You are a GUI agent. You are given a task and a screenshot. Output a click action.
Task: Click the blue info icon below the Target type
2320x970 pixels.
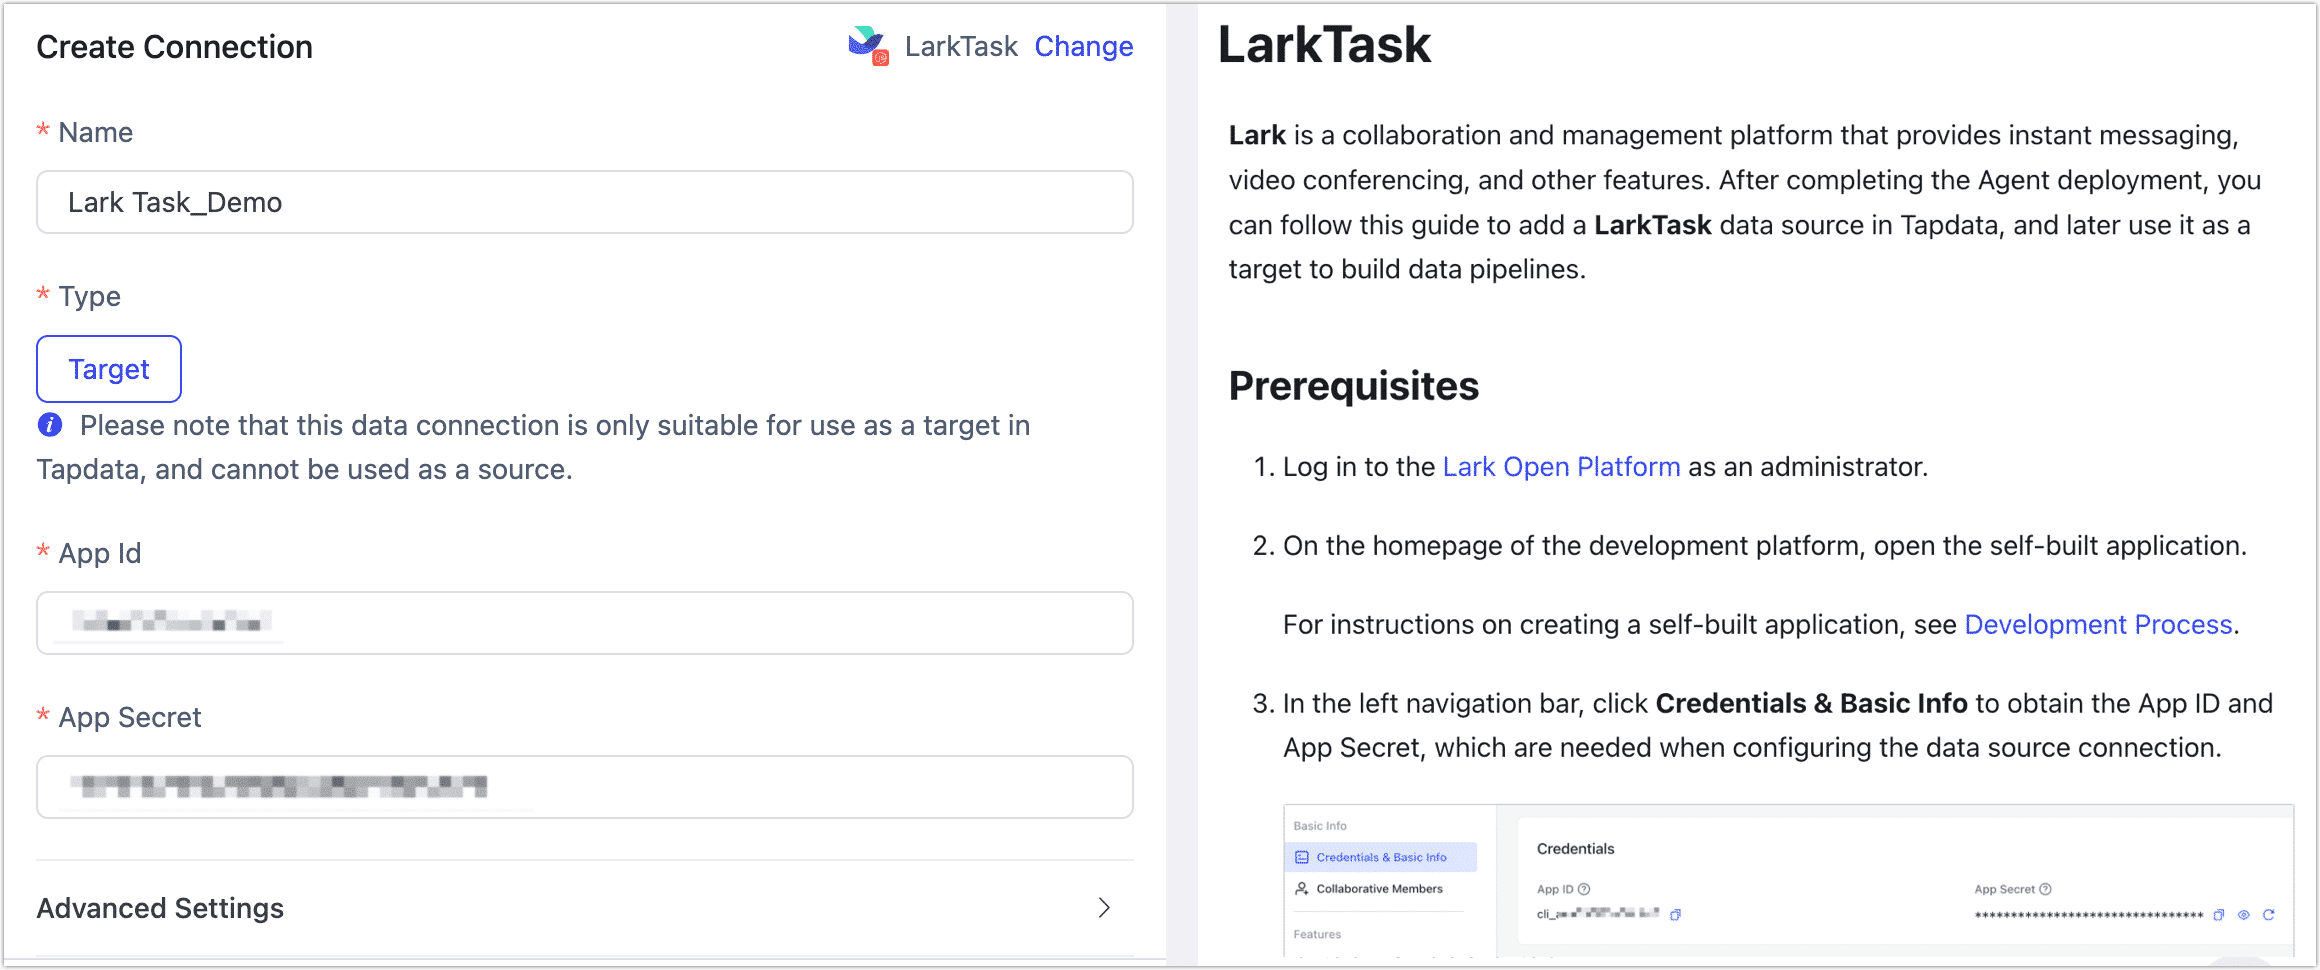click(x=49, y=424)
